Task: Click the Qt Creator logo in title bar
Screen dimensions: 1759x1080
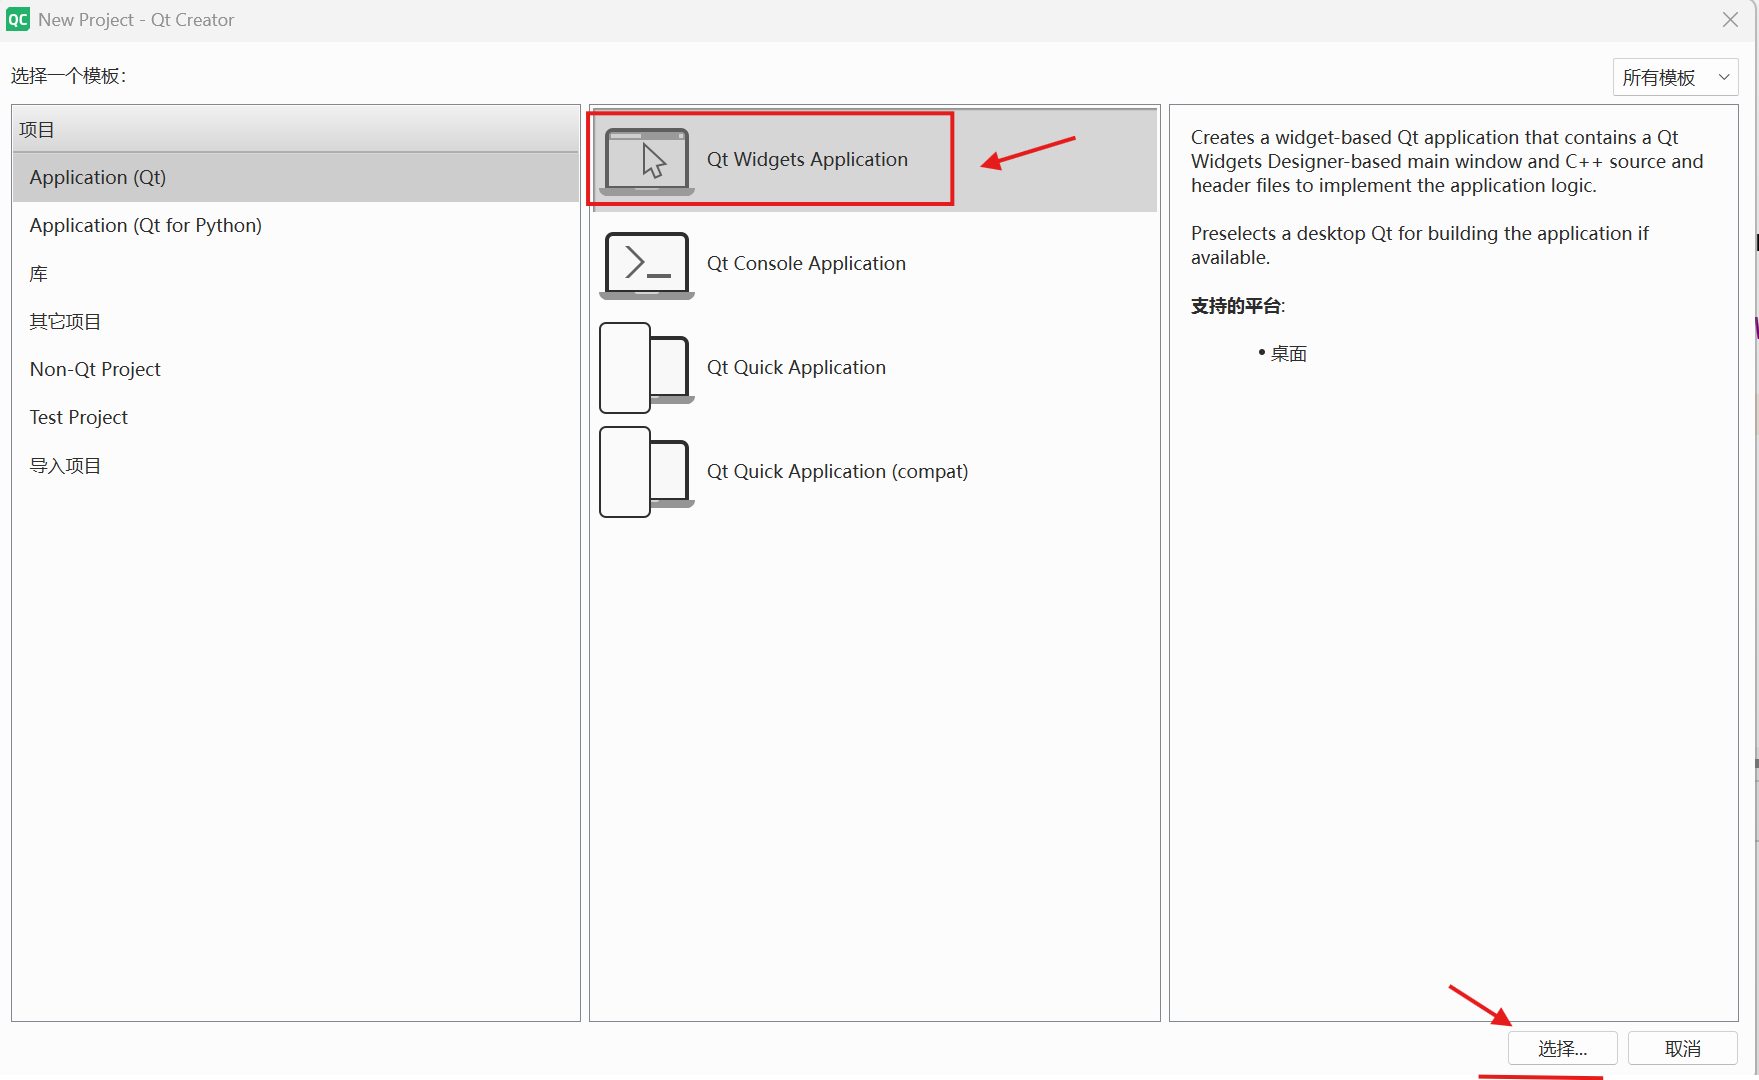Action: (x=18, y=20)
